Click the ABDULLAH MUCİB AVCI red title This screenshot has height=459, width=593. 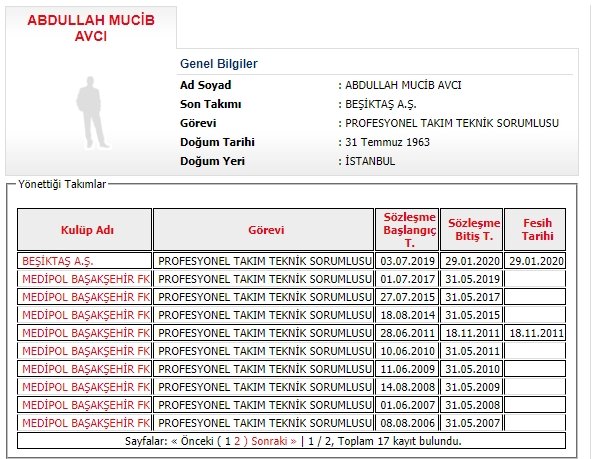tap(91, 28)
